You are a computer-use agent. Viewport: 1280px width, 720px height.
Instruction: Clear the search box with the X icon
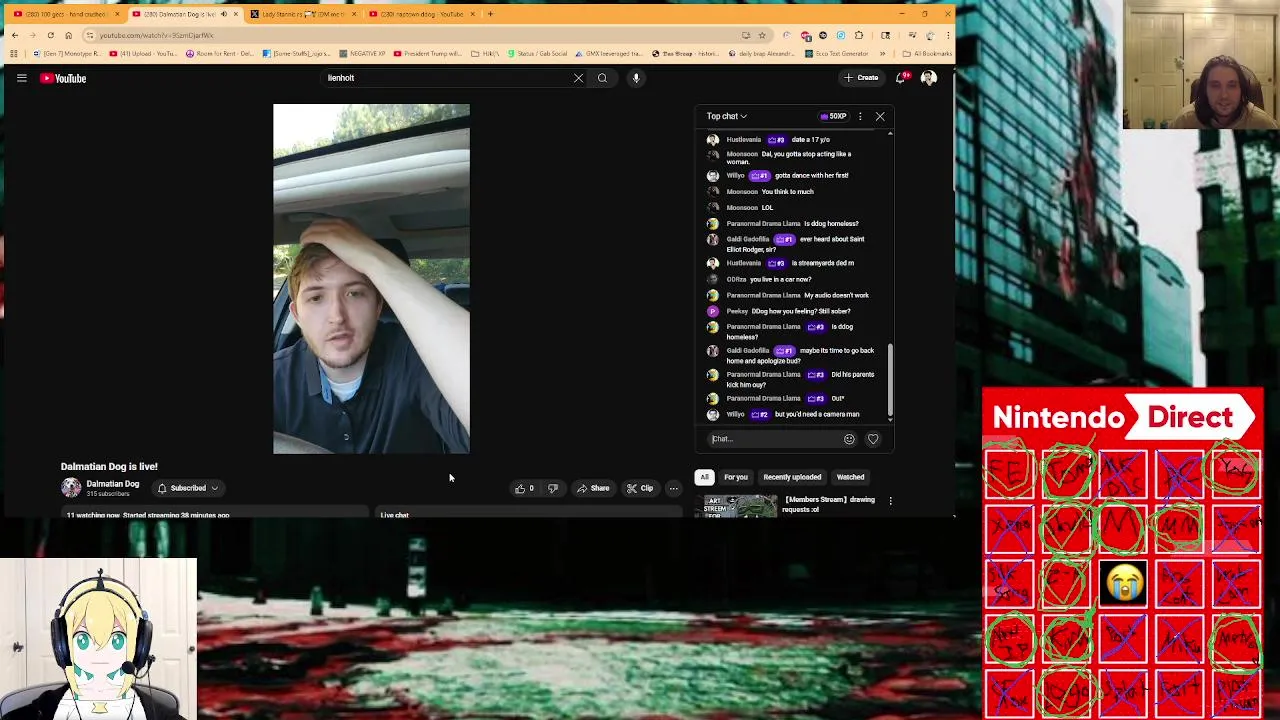[578, 78]
